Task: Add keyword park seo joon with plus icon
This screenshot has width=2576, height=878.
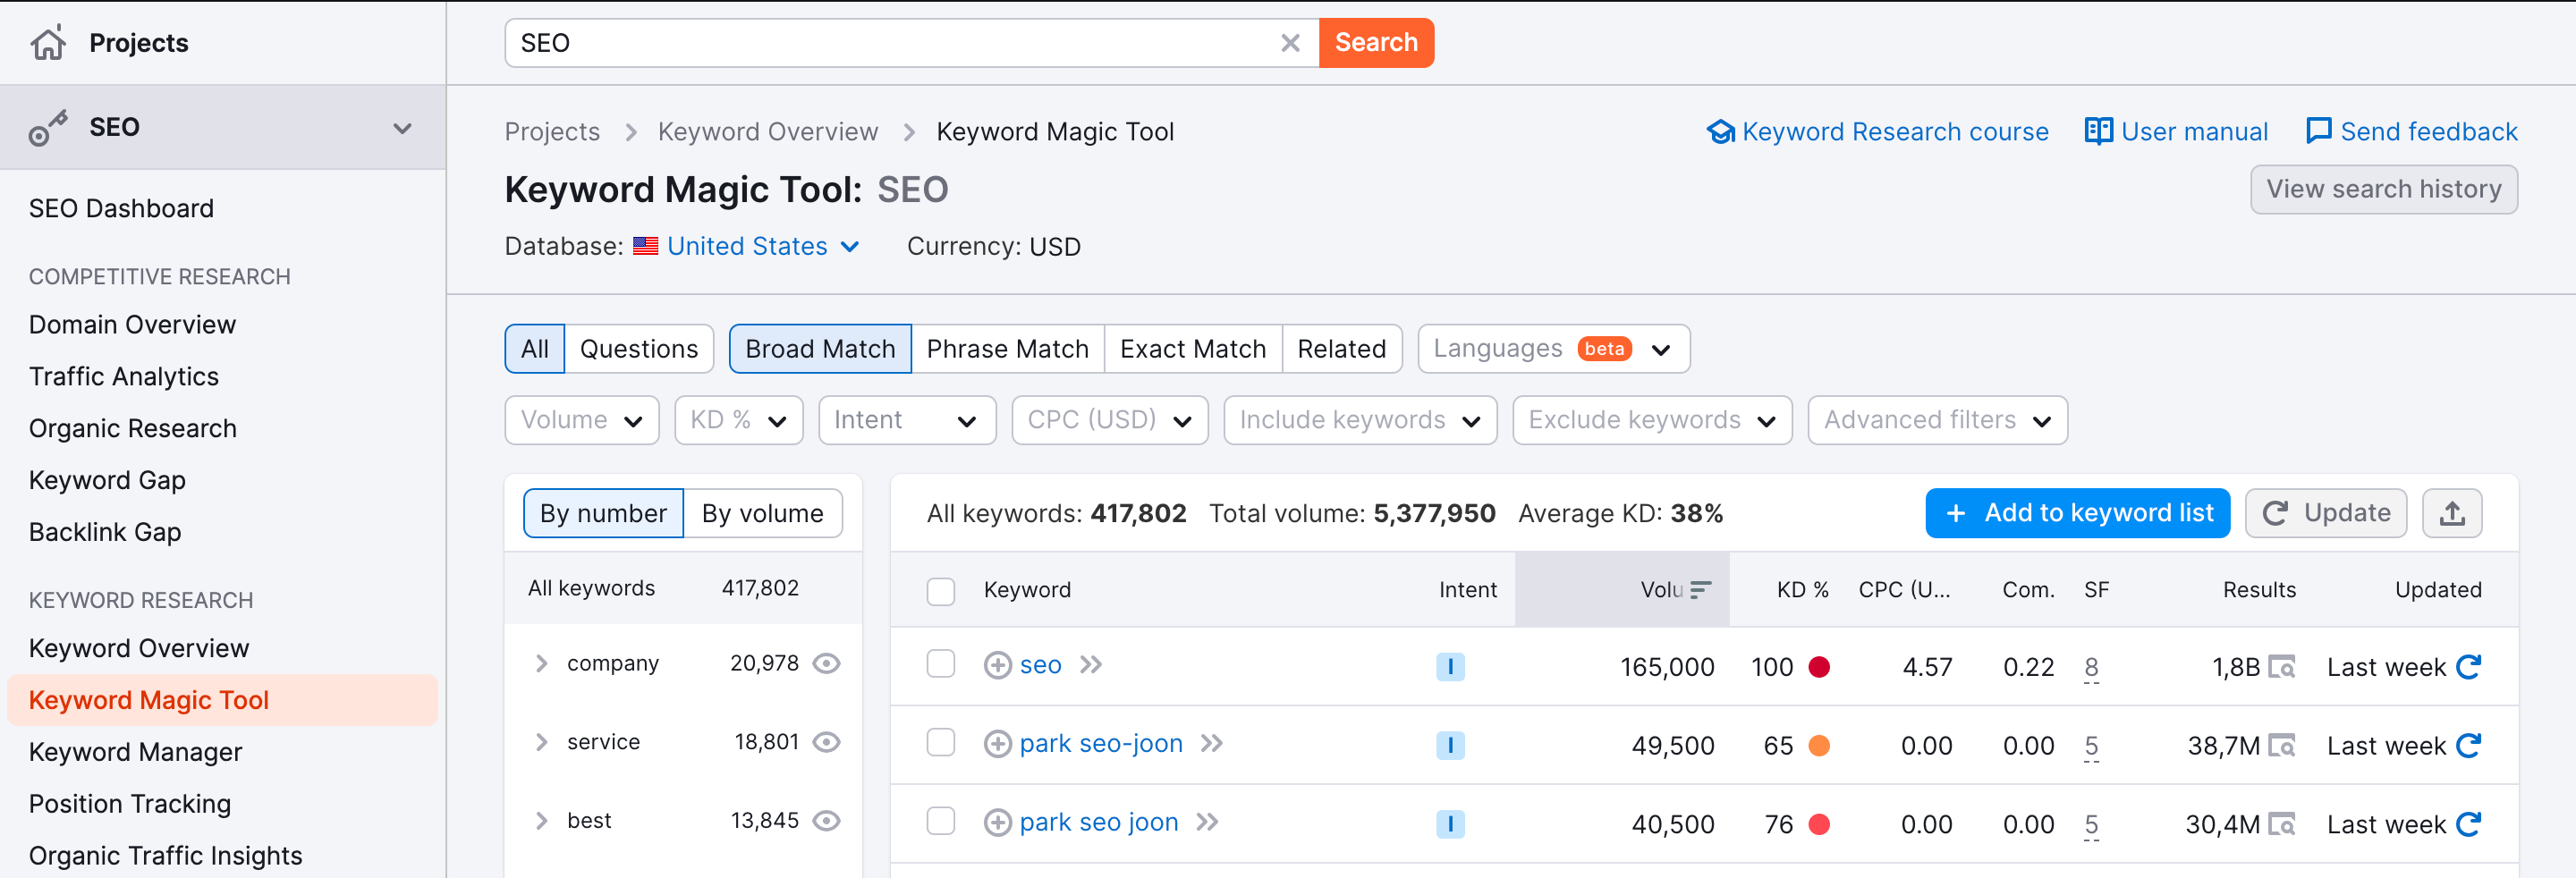Action: 997,823
